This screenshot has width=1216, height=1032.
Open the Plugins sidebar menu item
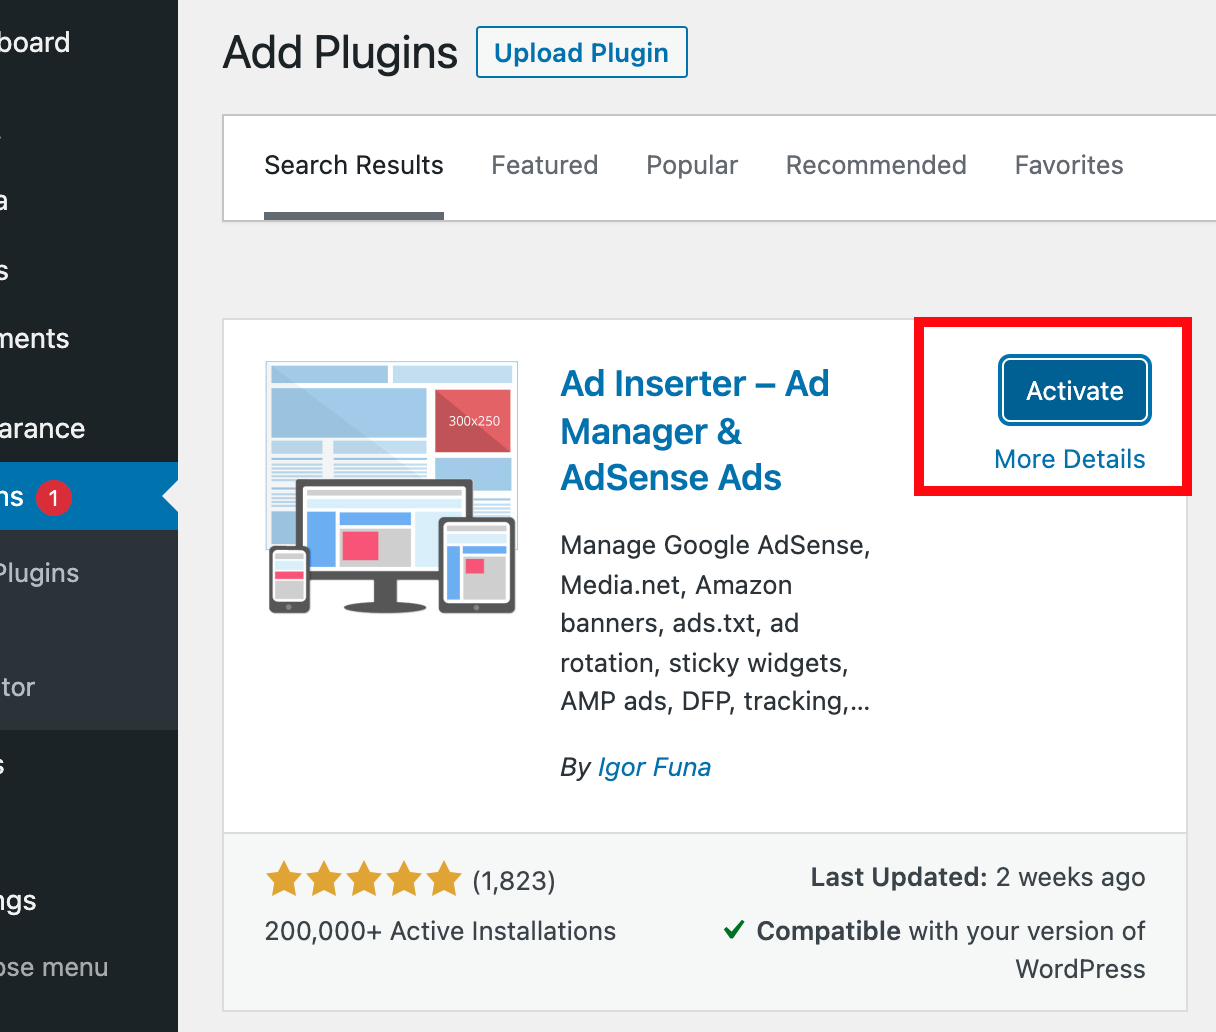point(89,496)
